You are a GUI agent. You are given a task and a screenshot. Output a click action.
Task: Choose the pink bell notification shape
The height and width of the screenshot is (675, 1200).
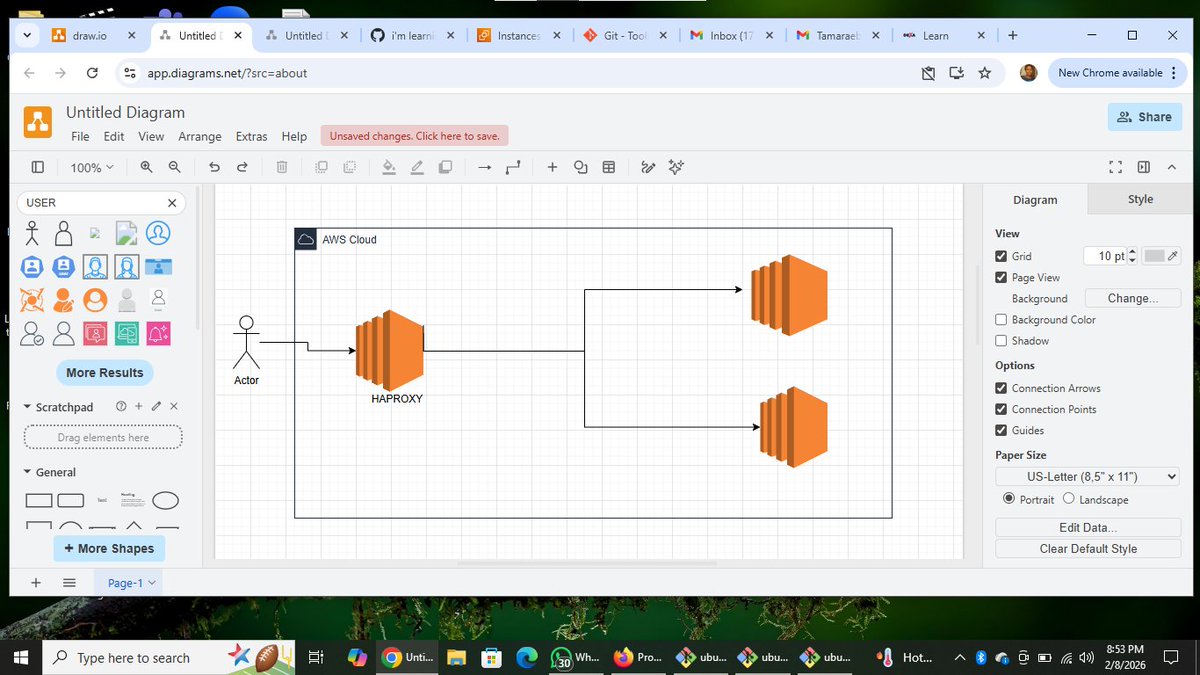click(158, 333)
